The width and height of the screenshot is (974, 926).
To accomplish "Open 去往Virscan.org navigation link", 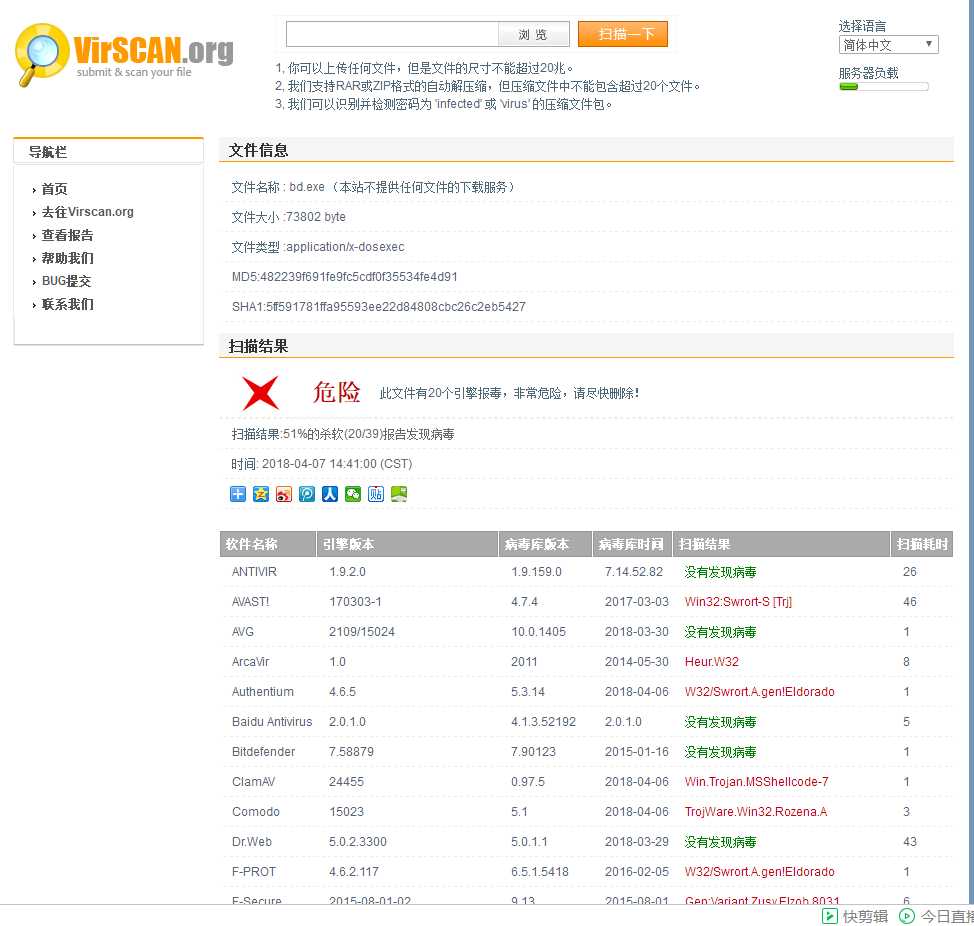I will tap(88, 212).
